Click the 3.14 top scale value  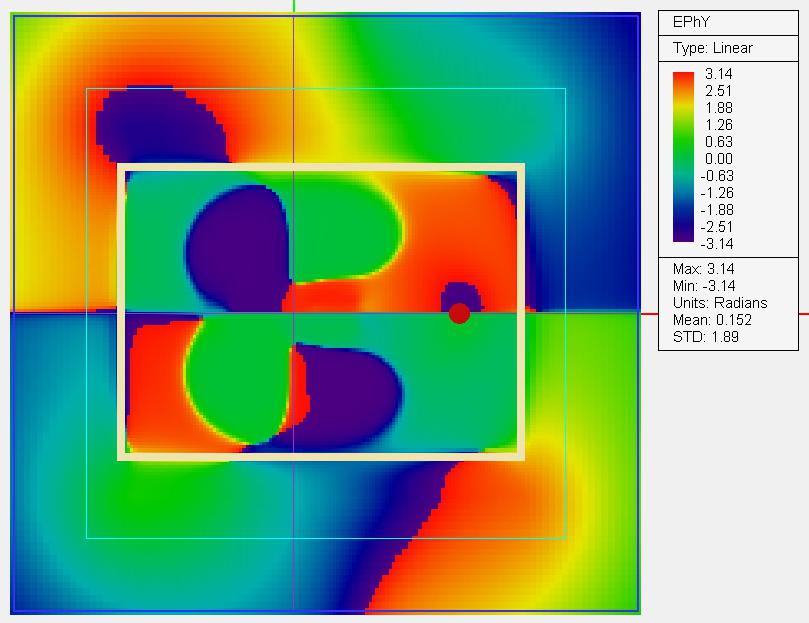coord(719,74)
